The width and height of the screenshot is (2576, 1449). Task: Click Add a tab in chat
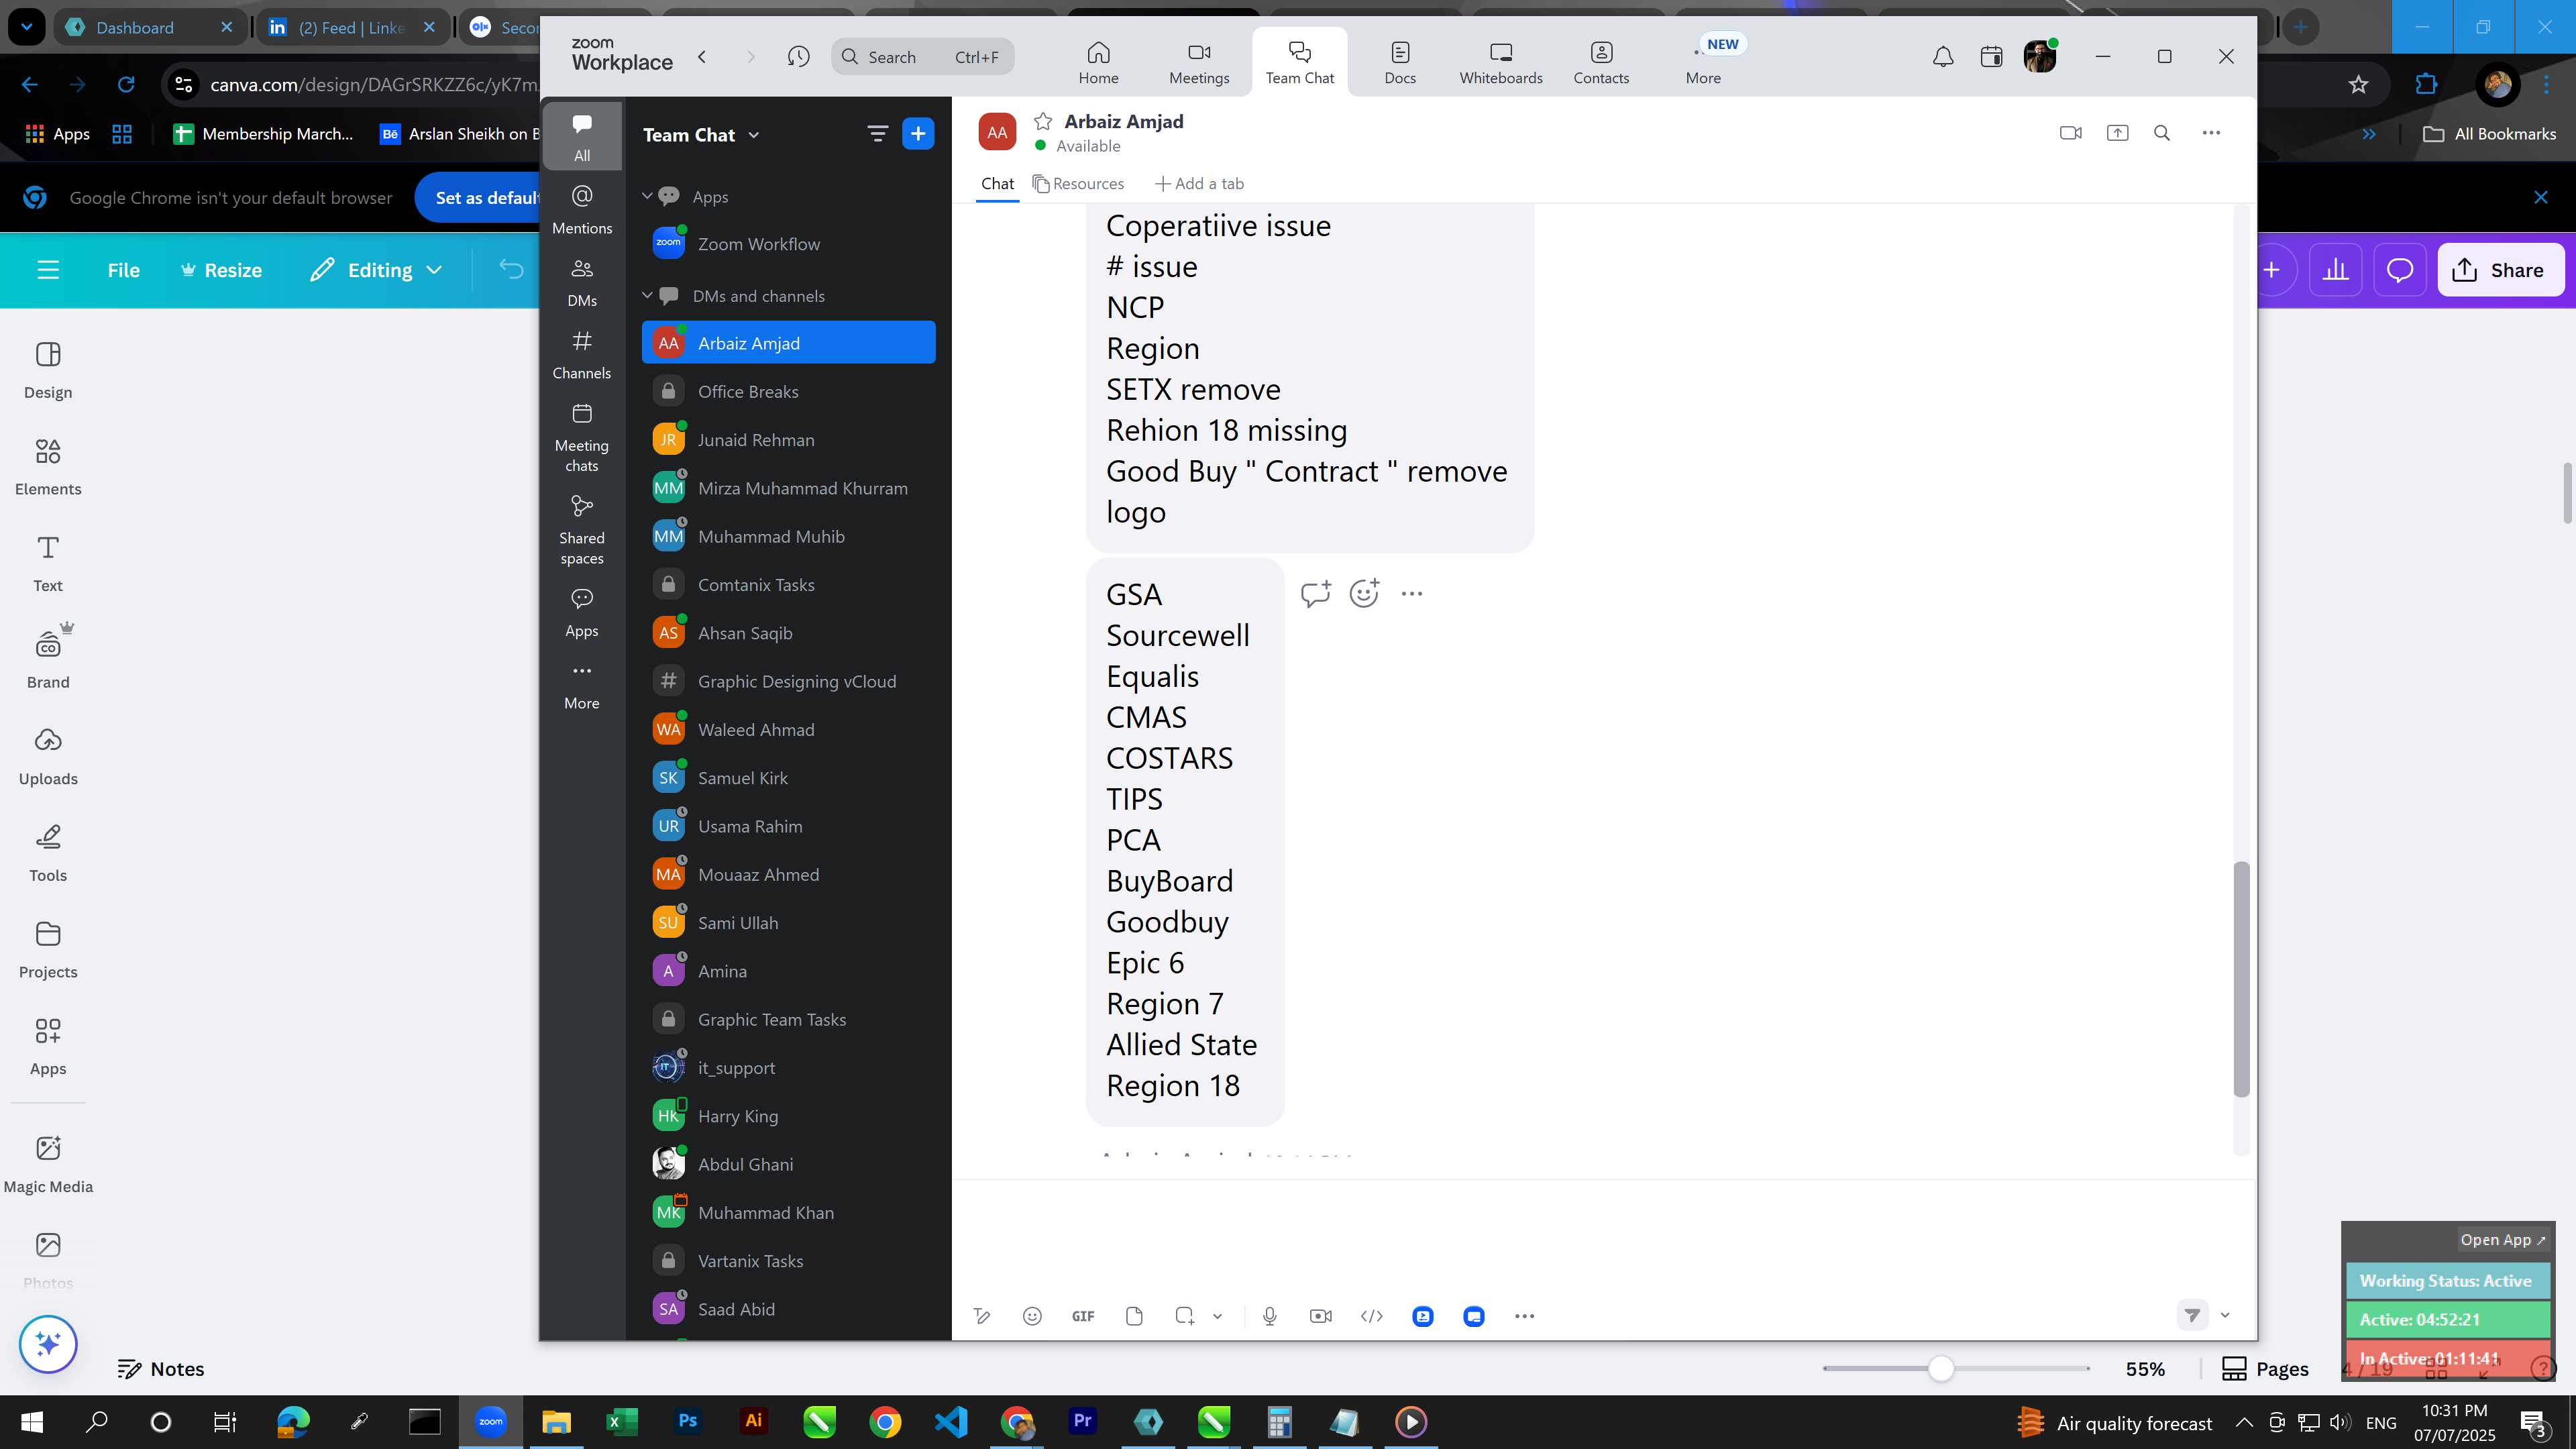(x=1199, y=184)
